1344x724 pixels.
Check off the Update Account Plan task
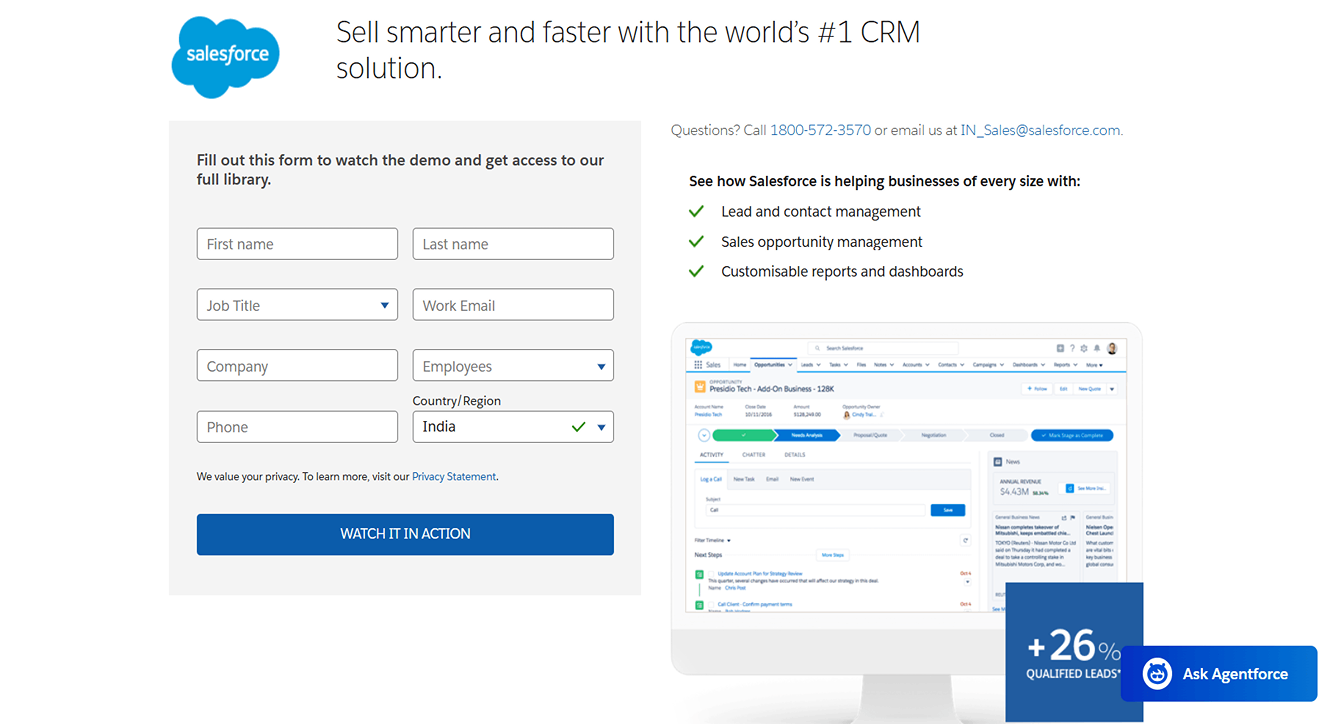tap(712, 574)
